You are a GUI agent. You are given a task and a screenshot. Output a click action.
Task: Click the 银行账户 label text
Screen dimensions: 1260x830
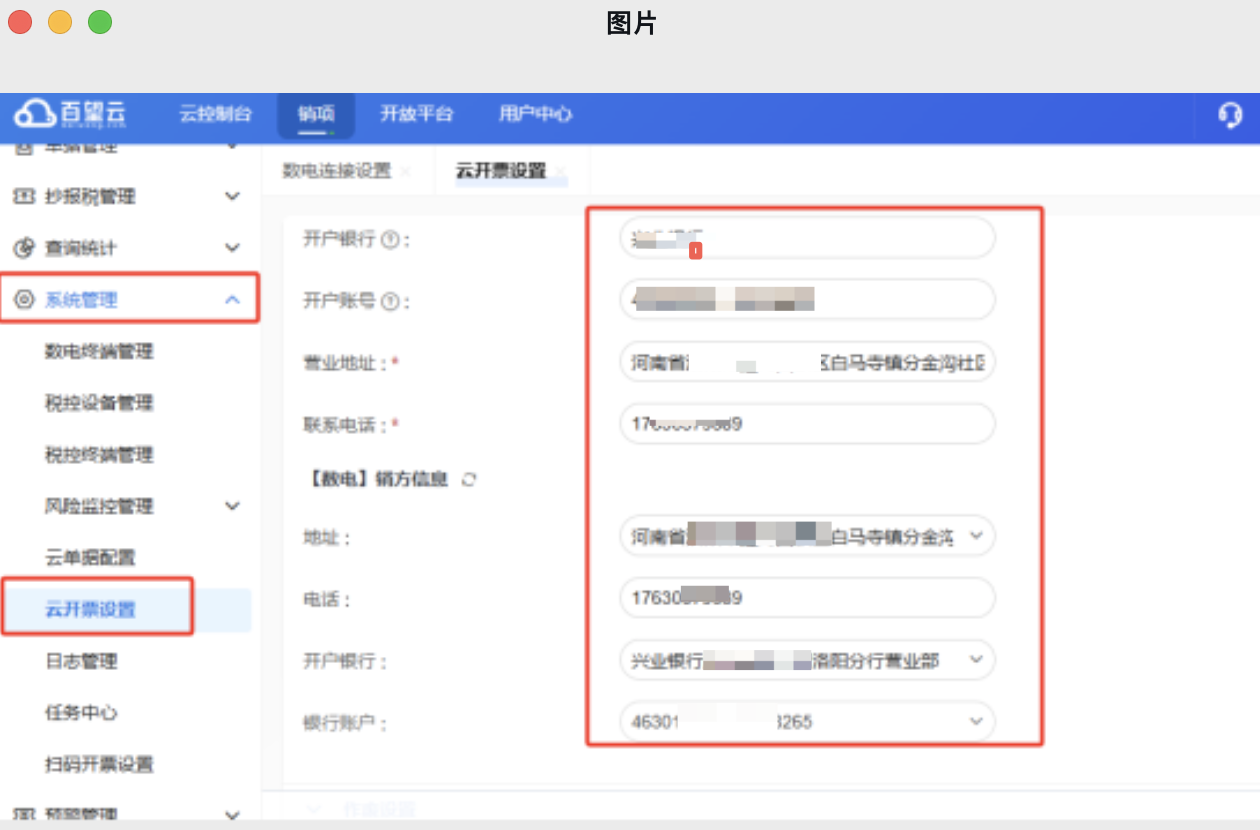[345, 723]
